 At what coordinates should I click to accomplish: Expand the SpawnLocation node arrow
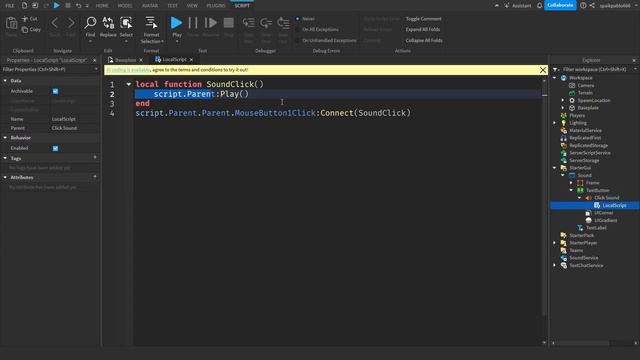pyautogui.click(x=563, y=100)
